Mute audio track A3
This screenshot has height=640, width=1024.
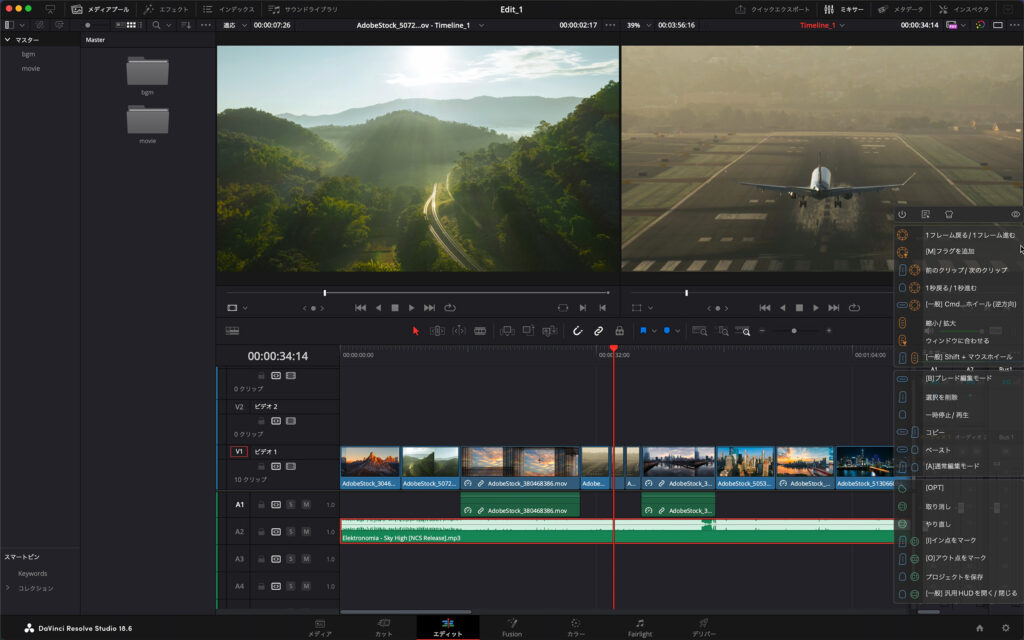pos(306,559)
